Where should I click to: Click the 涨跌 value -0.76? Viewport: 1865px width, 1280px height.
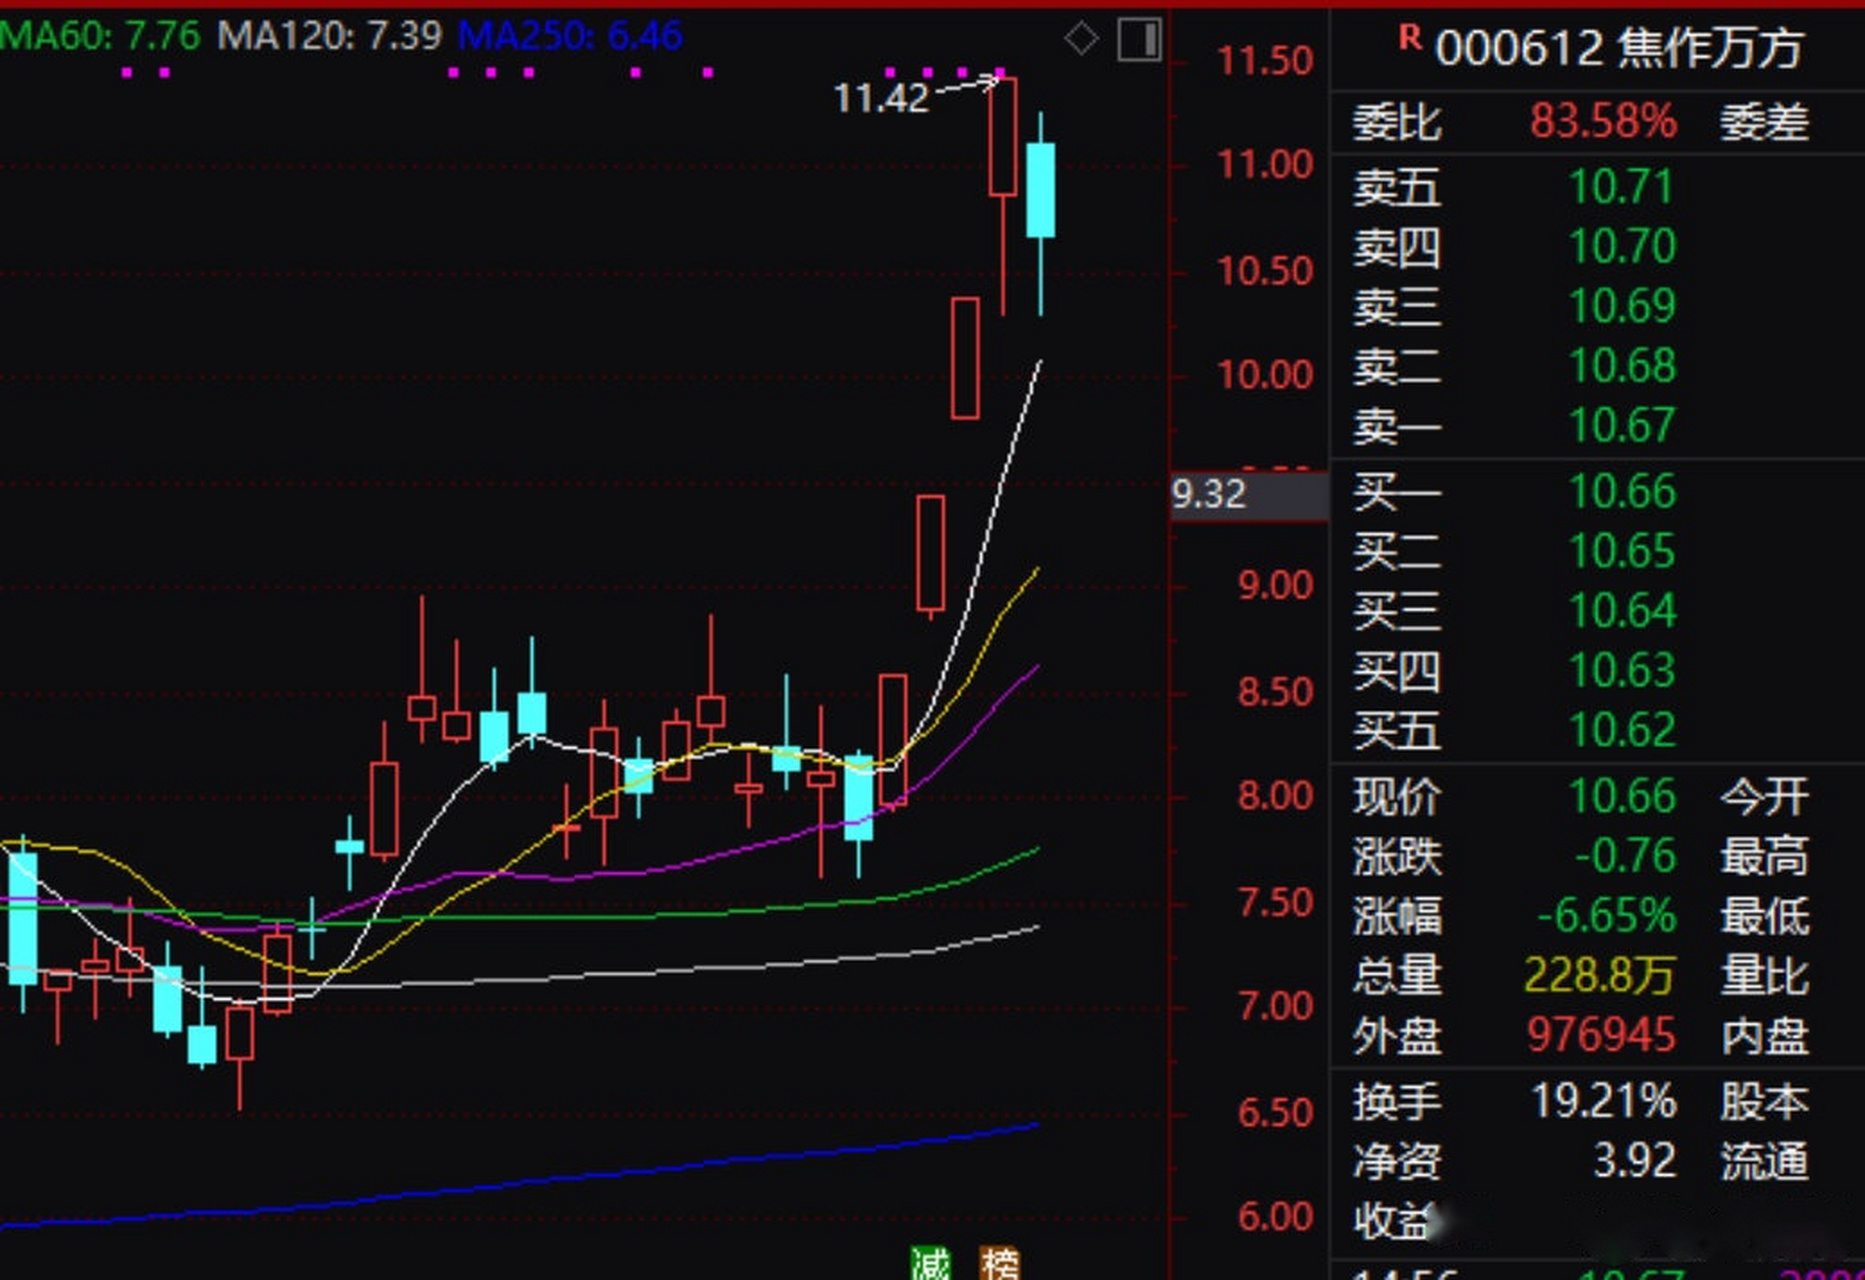point(1625,856)
